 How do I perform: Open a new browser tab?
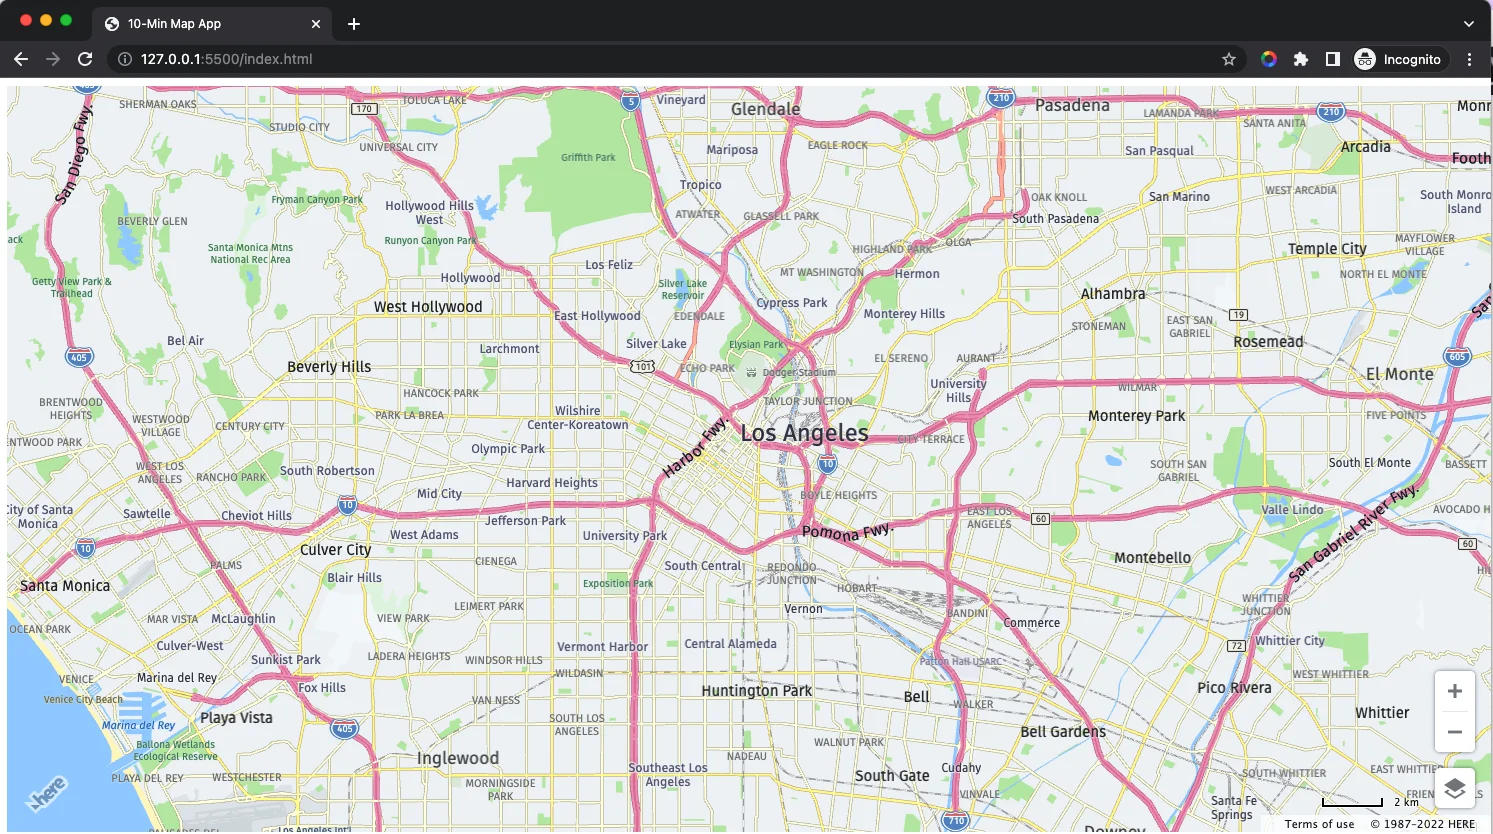[353, 23]
